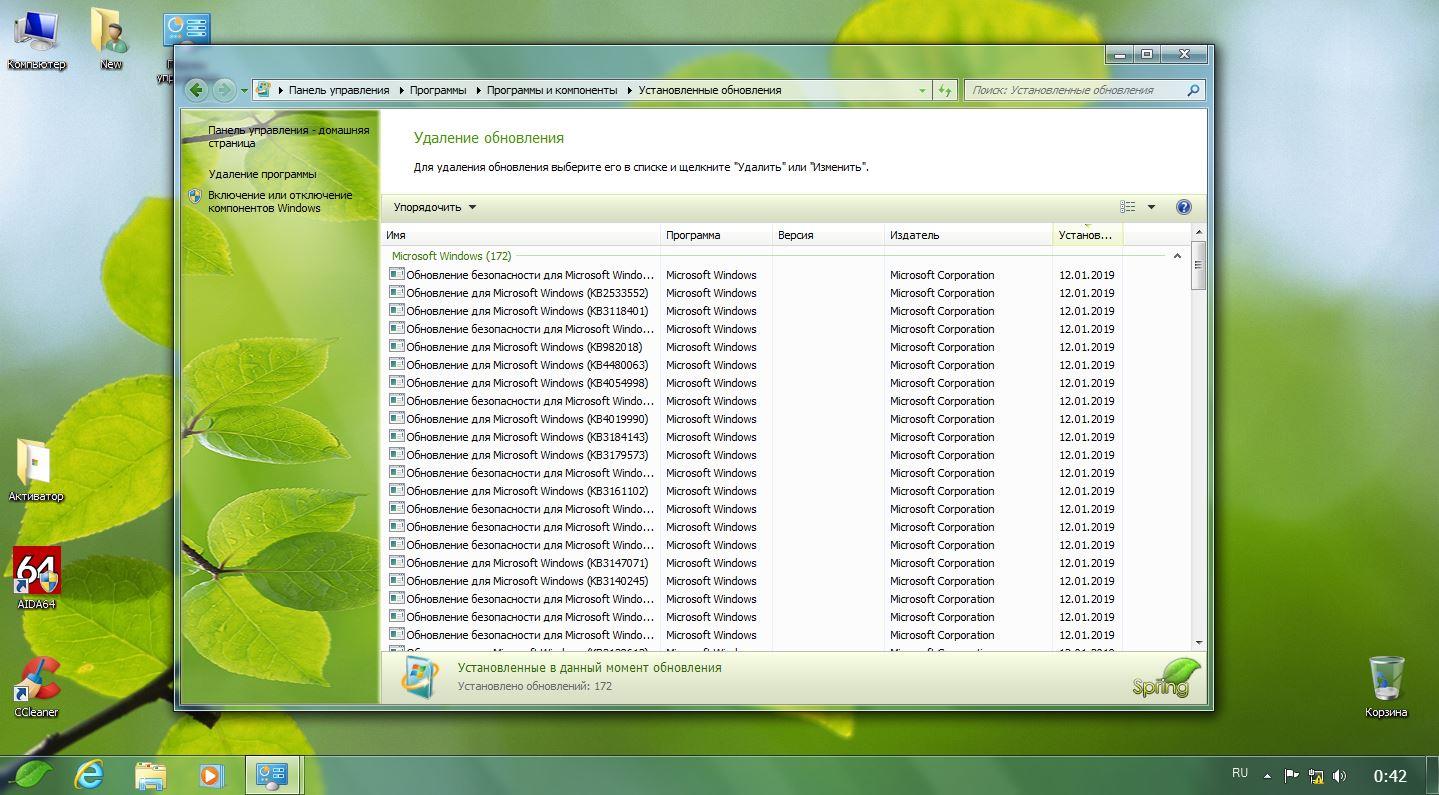This screenshot has width=1439, height=795.
Task: Go to Программы in breadcrumb
Action: click(438, 90)
